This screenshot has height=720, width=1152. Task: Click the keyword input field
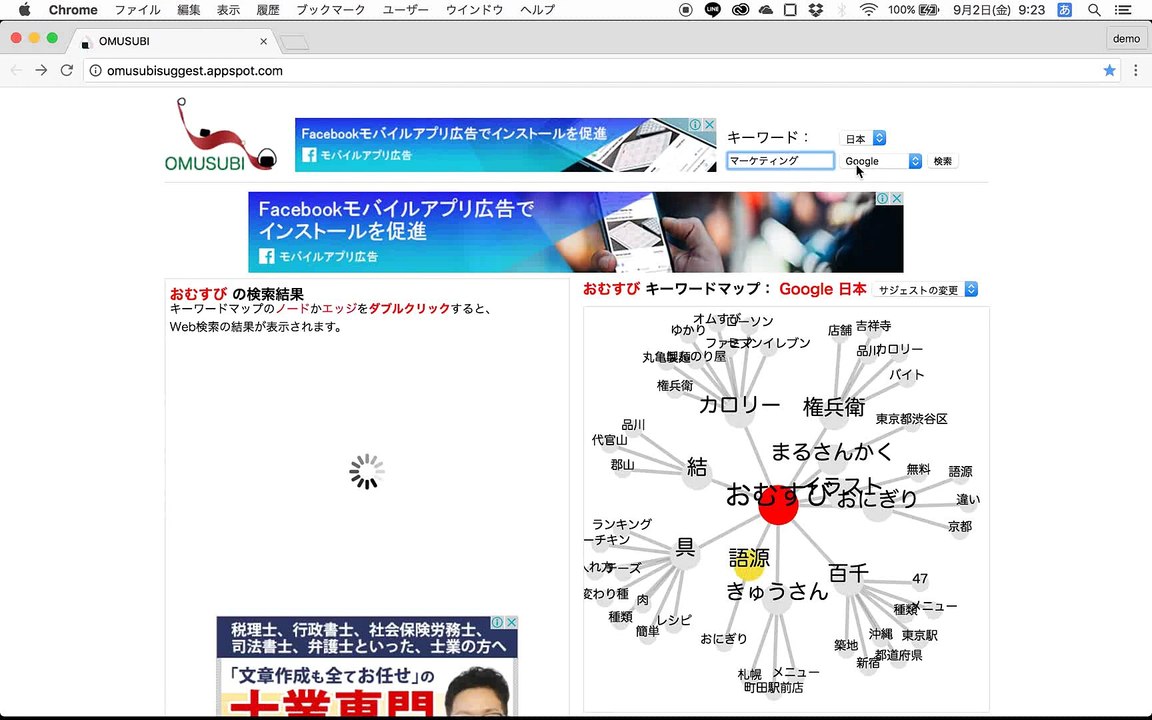pos(780,160)
